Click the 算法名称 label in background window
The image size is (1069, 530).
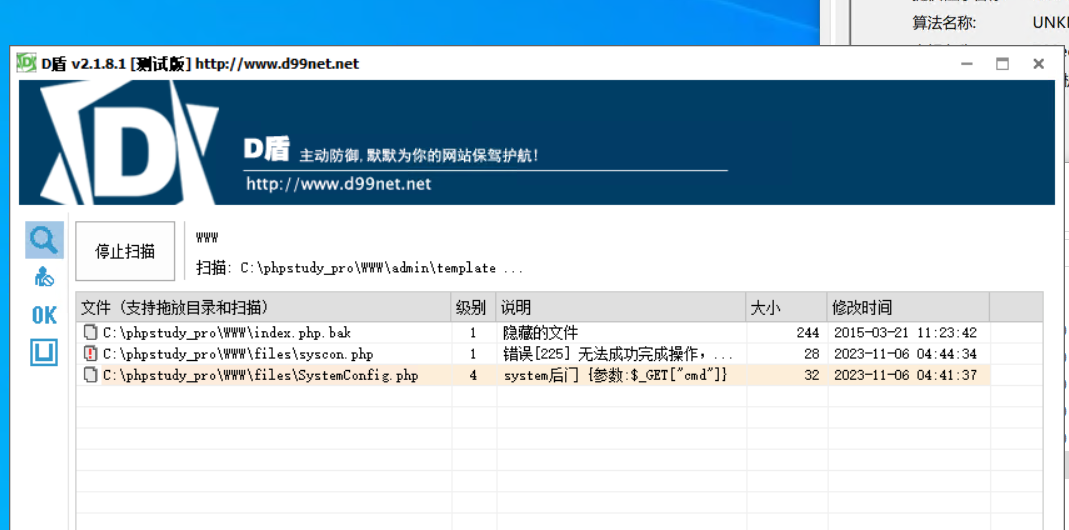coord(944,23)
